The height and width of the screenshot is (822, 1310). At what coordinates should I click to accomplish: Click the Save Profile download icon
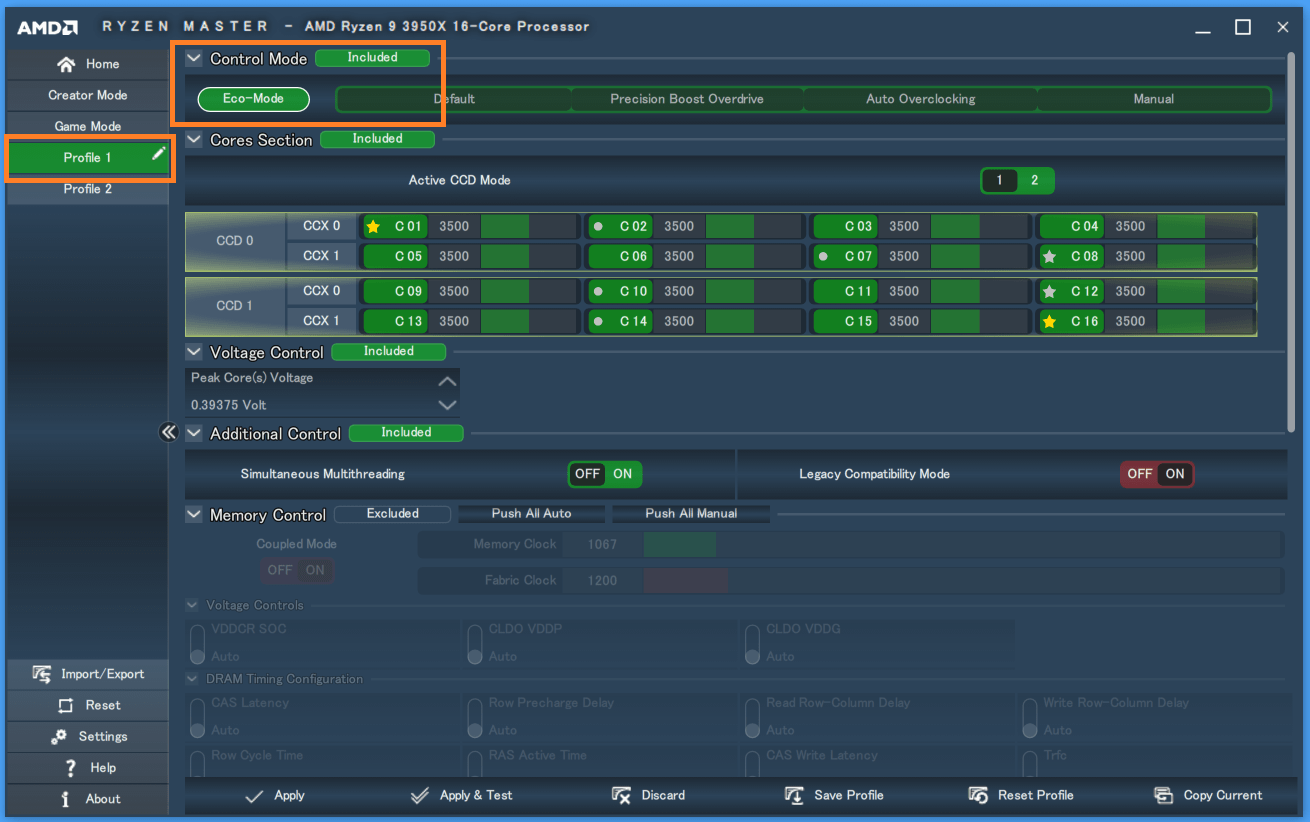[794, 796]
